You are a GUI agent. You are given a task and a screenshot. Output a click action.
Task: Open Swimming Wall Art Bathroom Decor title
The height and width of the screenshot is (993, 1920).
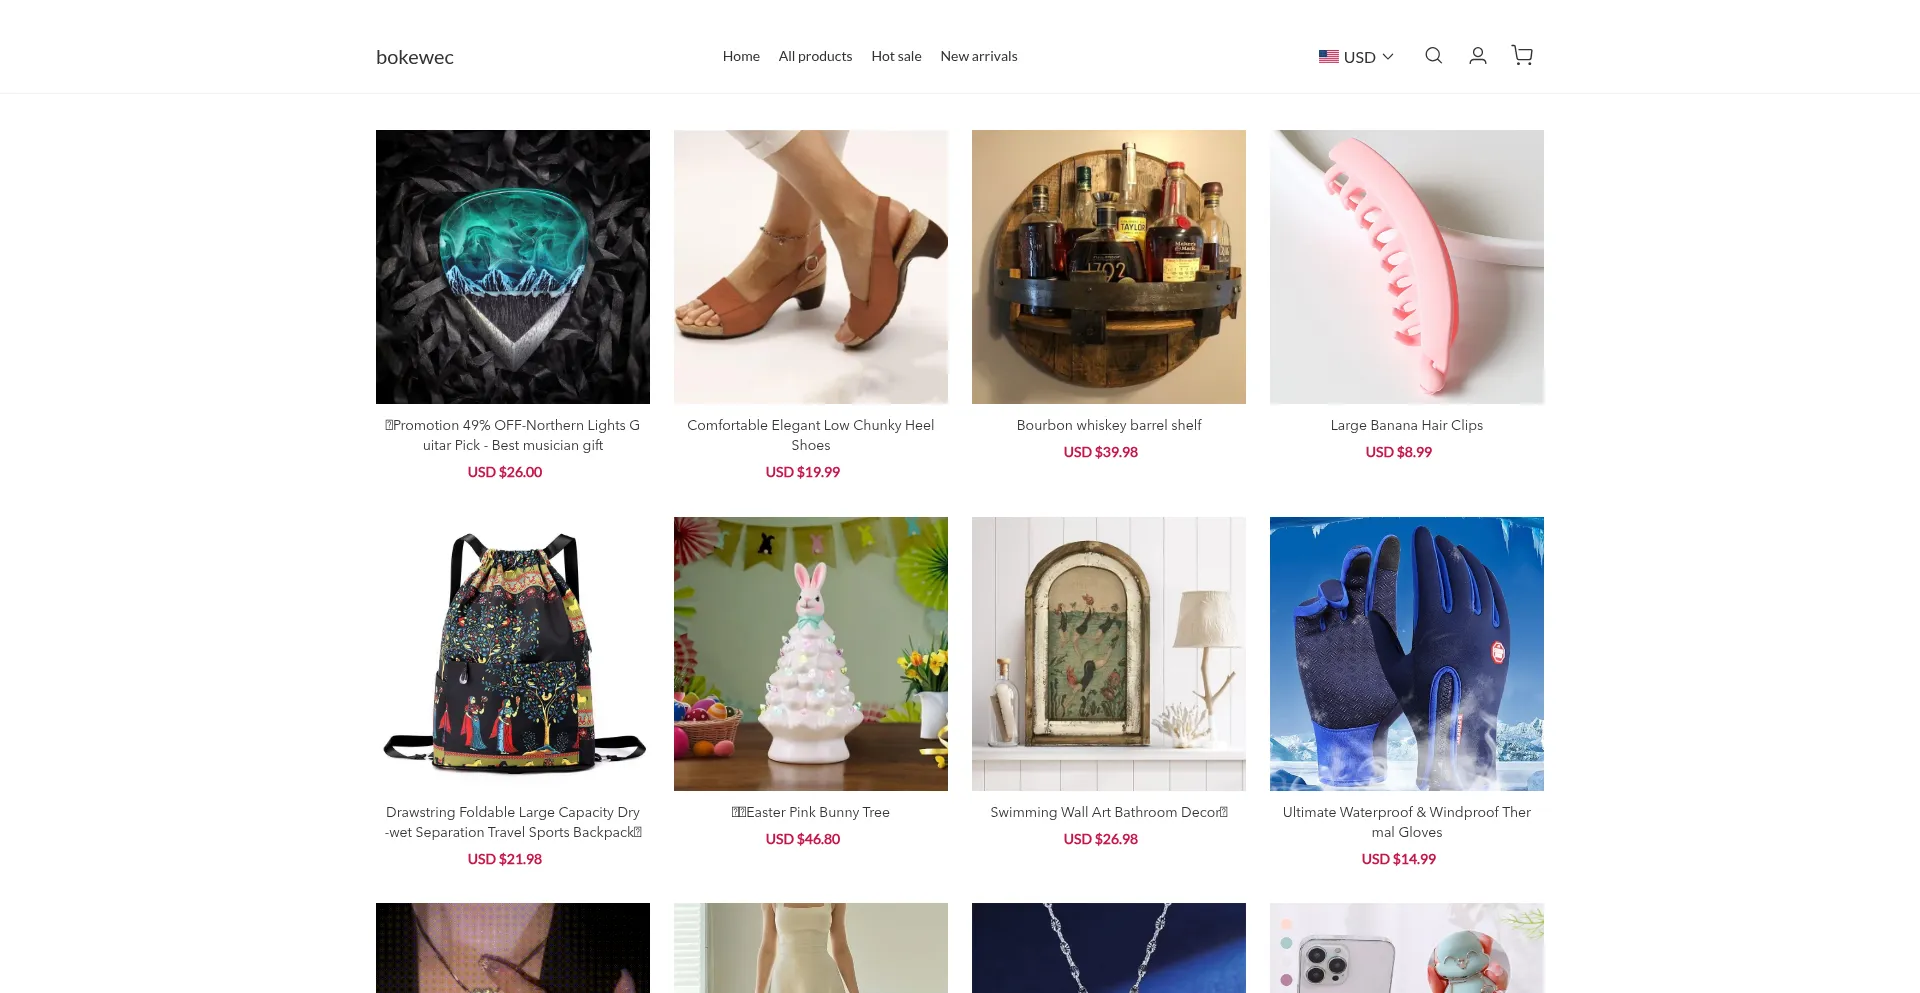pos(1109,812)
